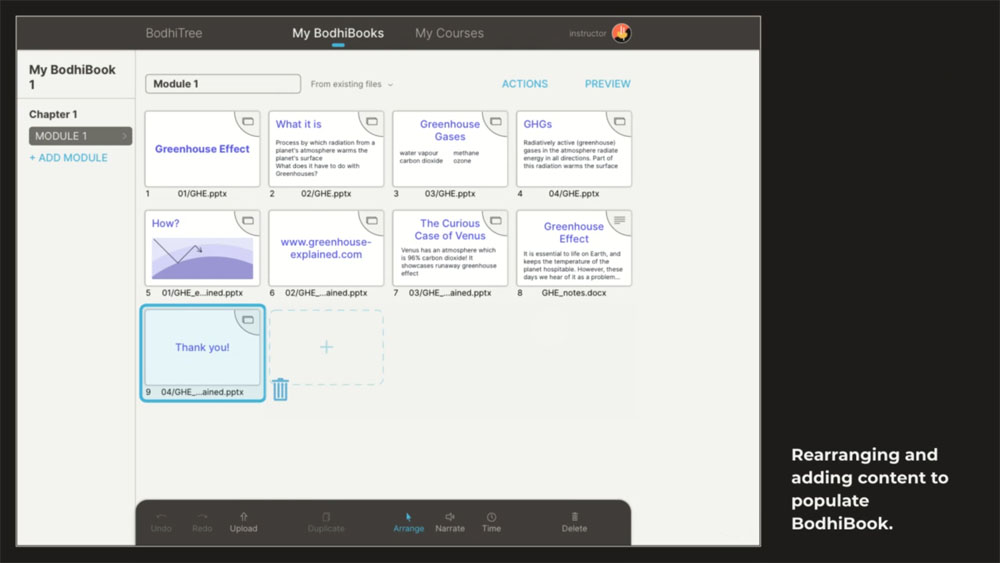The width and height of the screenshot is (1000, 563).
Task: Open the Narrate tool
Action: point(450,522)
